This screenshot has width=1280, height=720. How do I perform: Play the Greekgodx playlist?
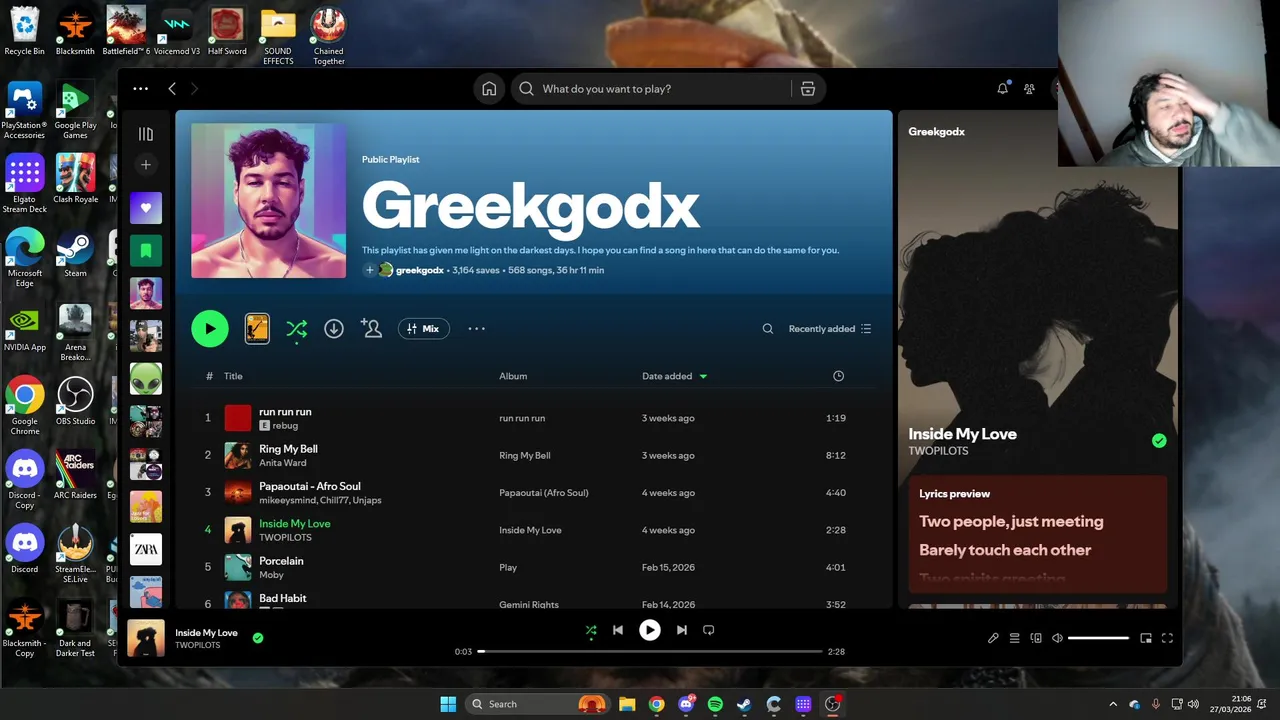tap(210, 329)
